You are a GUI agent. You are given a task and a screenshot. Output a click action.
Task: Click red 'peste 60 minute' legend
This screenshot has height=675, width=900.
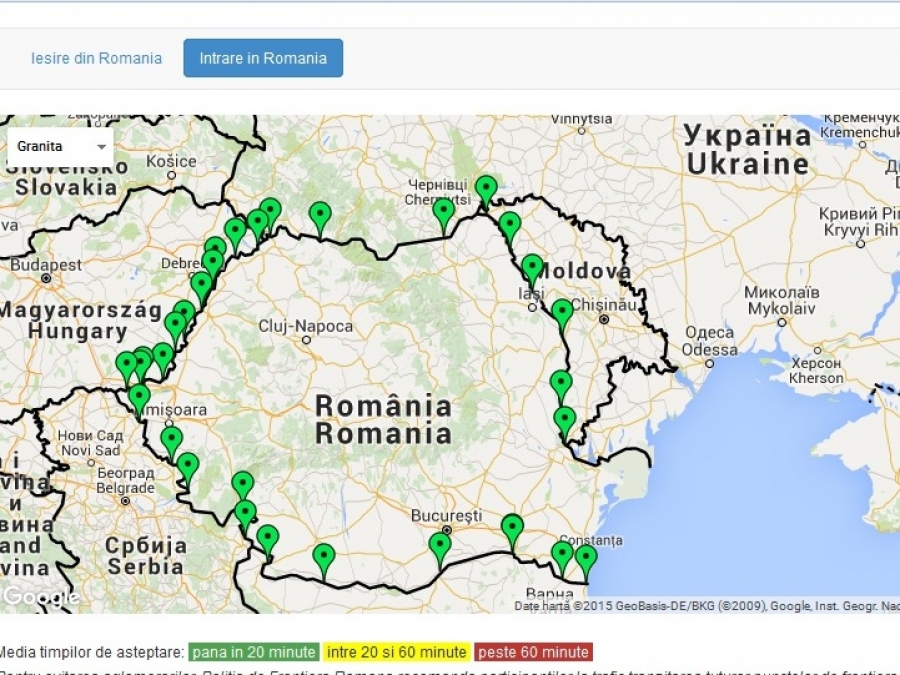click(533, 652)
